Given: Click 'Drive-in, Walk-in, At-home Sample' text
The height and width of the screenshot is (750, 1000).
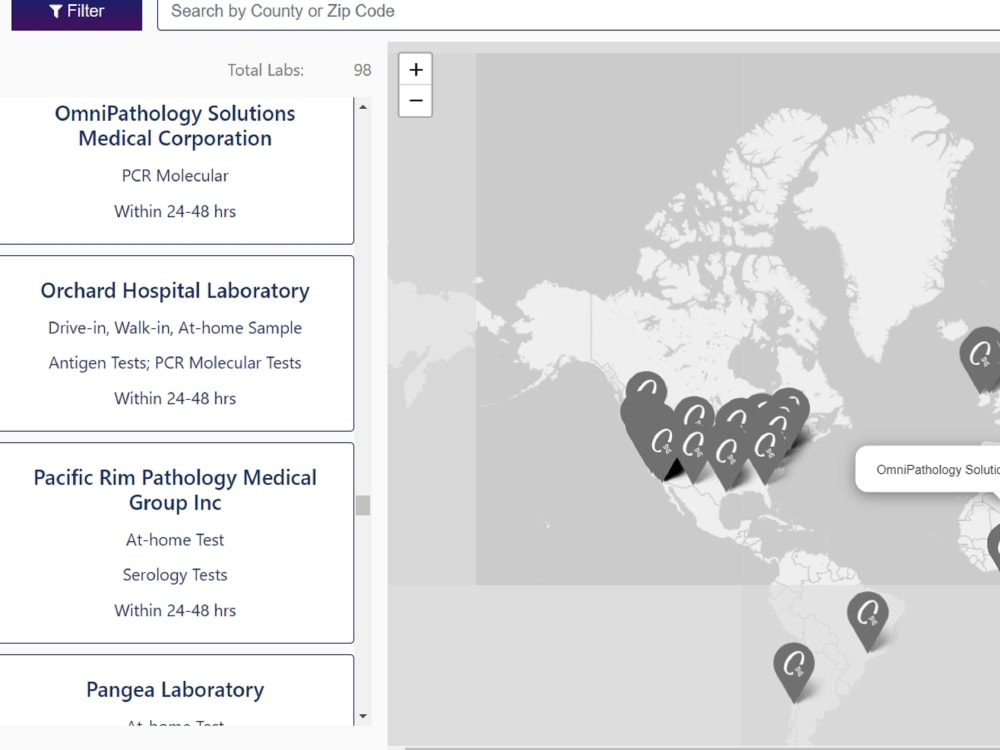Looking at the screenshot, I should point(175,328).
